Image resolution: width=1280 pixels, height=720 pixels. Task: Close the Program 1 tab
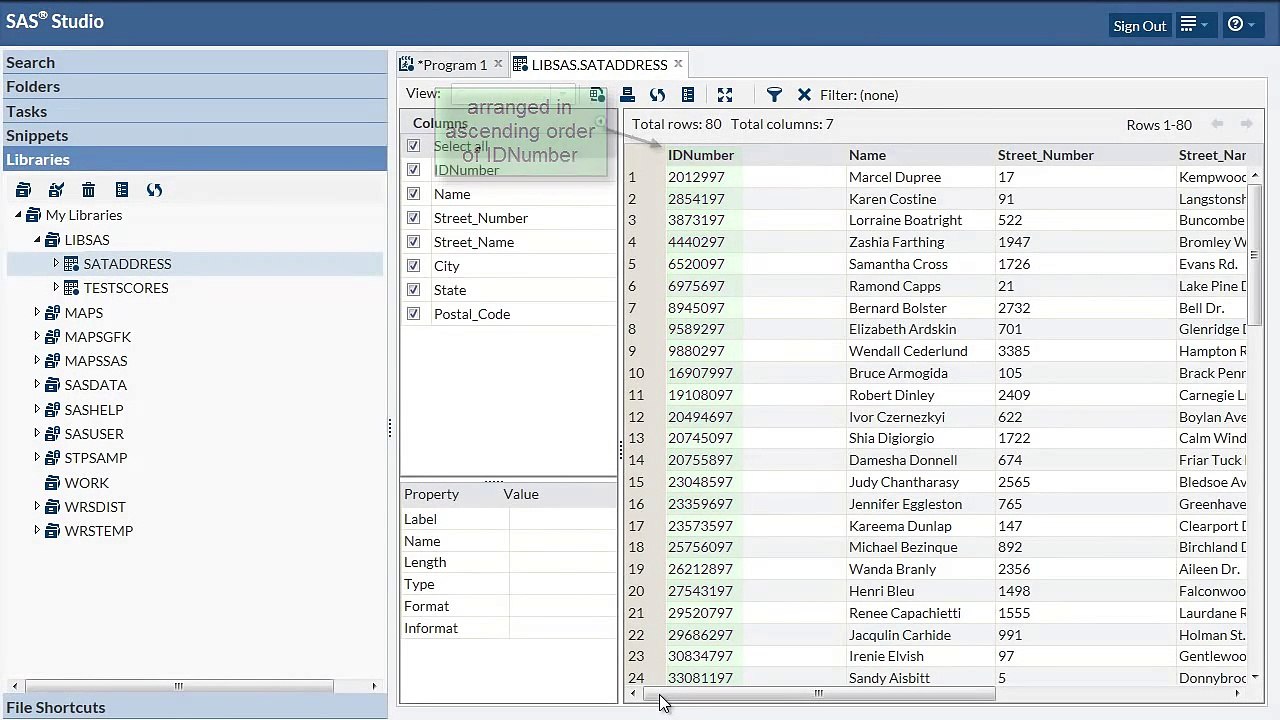(x=498, y=64)
